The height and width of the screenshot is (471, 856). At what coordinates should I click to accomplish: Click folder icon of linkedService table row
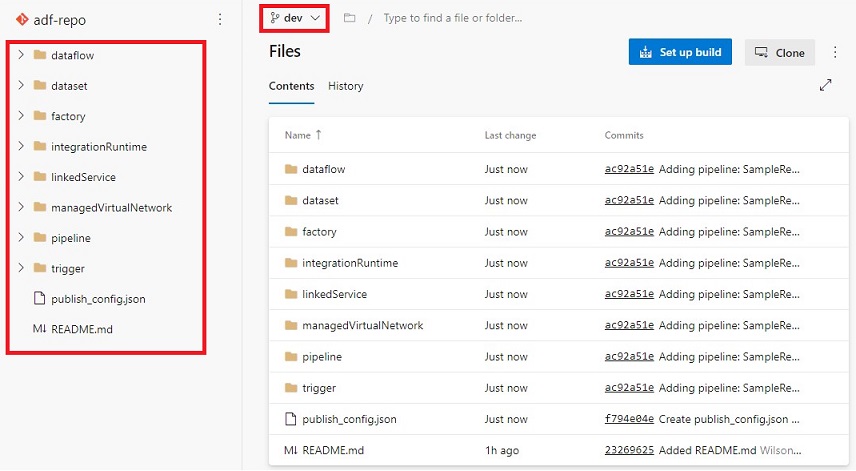[291, 294]
